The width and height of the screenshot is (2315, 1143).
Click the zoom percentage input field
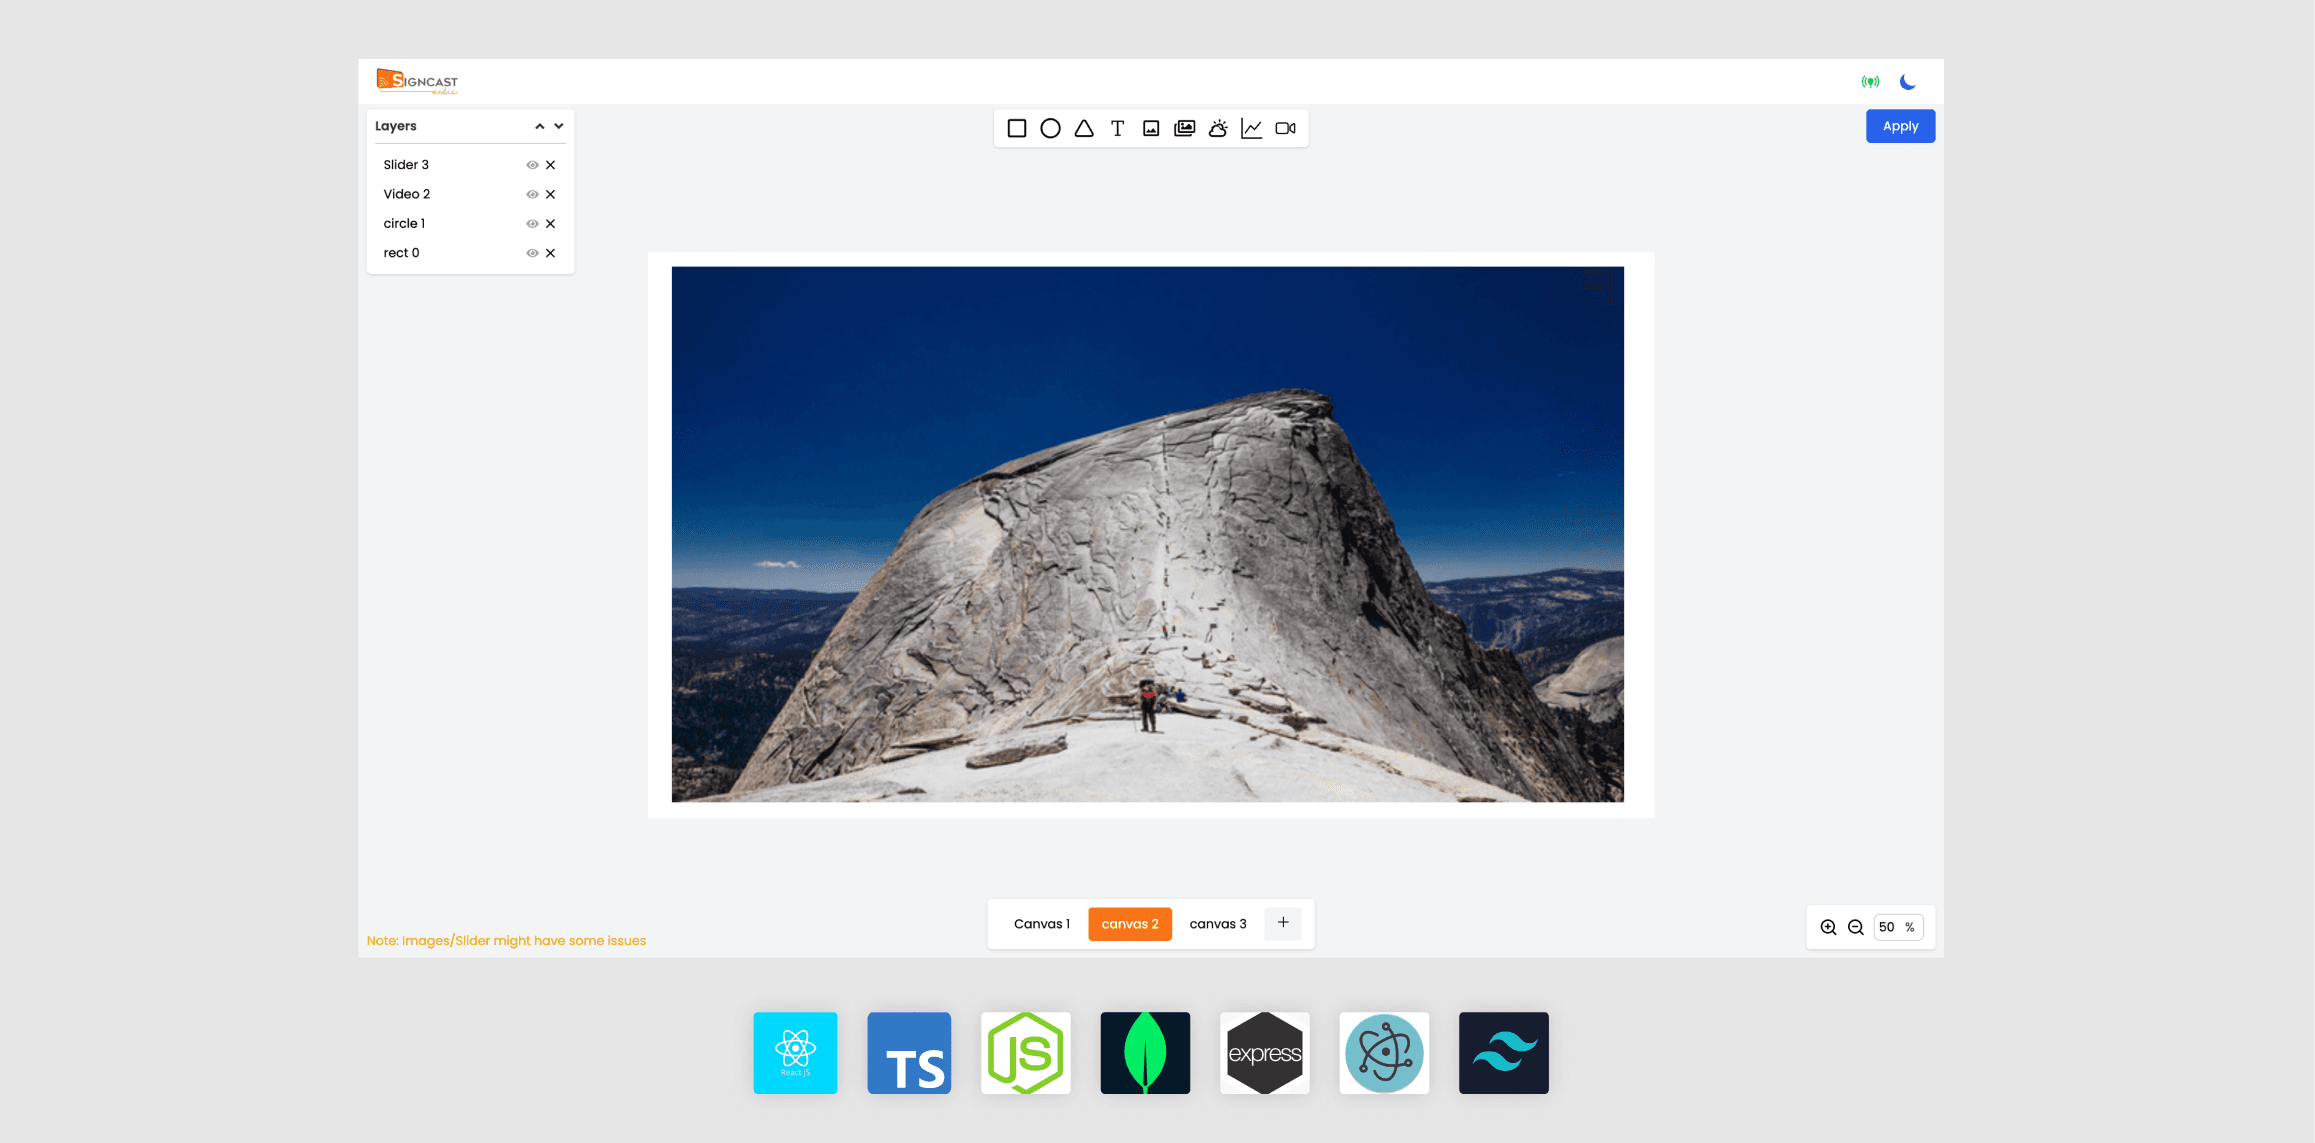pos(1898,927)
